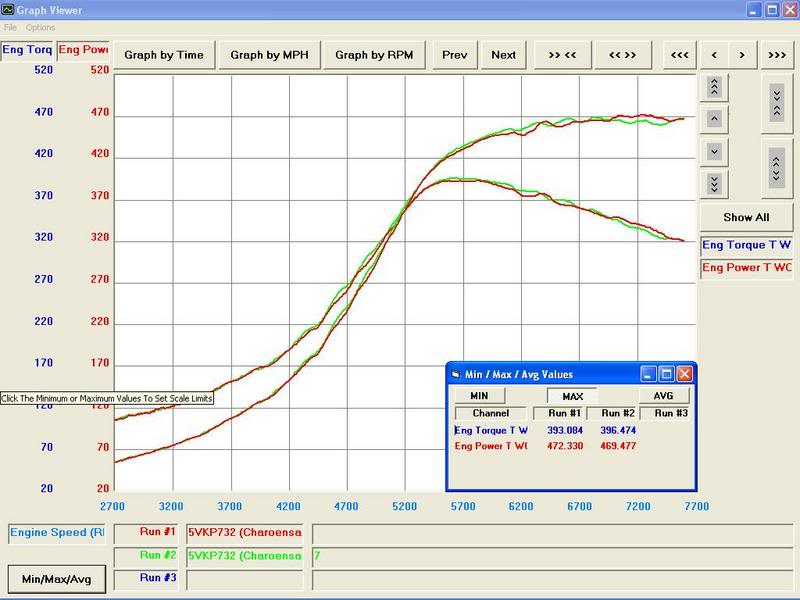Select Eng Power T WC channel in legend
Viewport: 800px width, 600px height.
pyautogui.click(x=746, y=267)
